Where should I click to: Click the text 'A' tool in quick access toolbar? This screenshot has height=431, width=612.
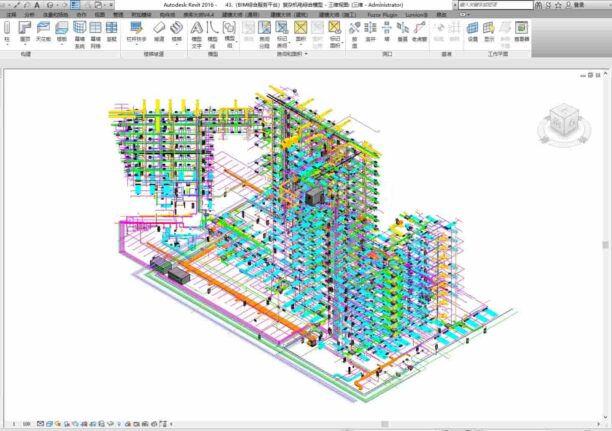click(37, 5)
